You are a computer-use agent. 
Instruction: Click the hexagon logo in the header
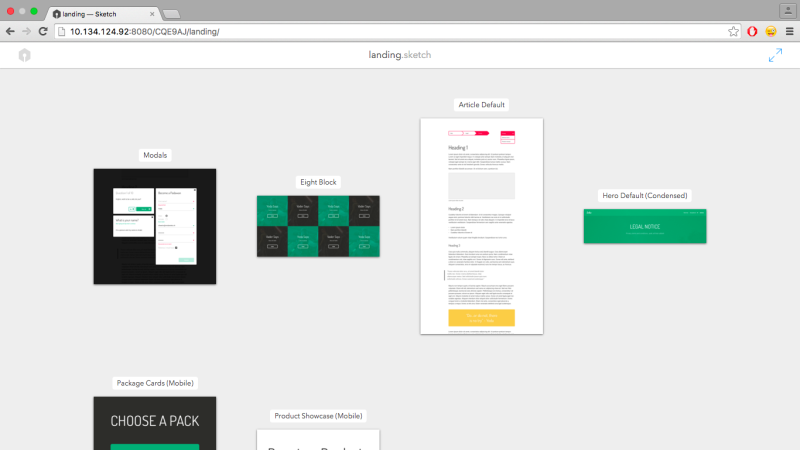(24, 56)
